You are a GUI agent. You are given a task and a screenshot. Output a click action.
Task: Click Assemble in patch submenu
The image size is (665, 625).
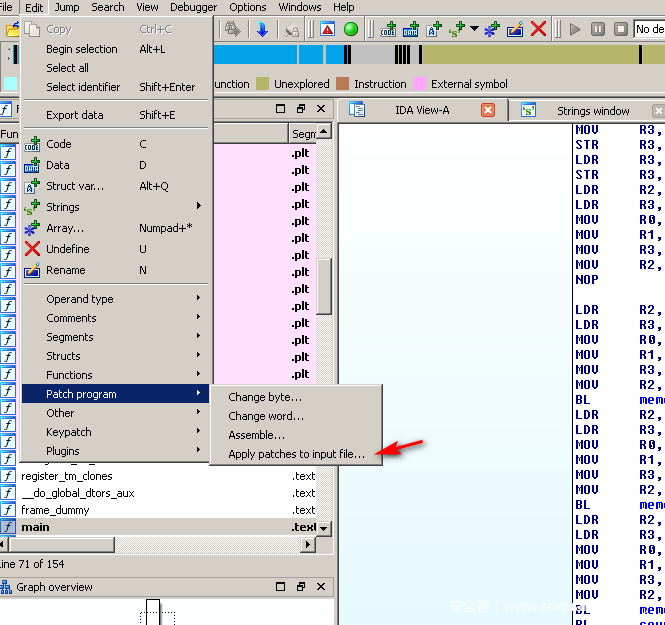(x=256, y=435)
